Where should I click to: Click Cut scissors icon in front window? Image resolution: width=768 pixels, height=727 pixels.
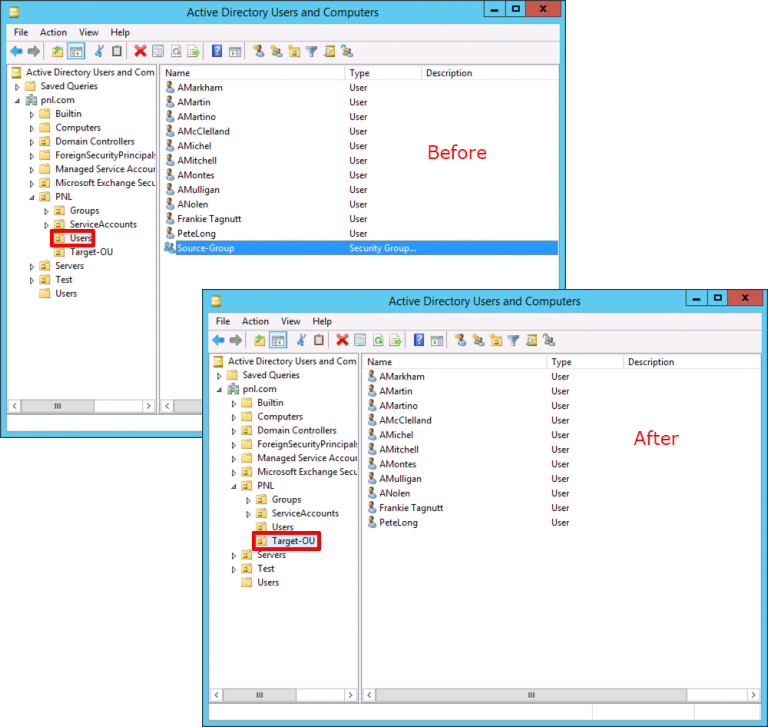click(x=301, y=340)
